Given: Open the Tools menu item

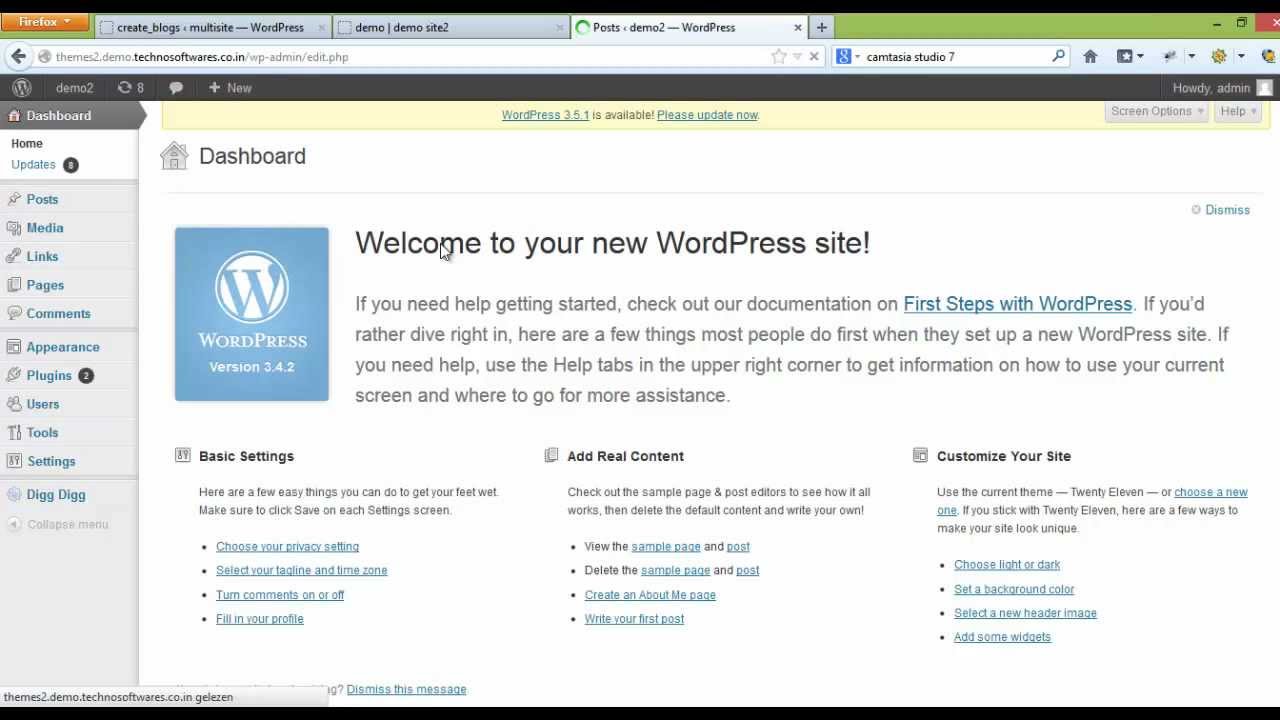Looking at the screenshot, I should pos(42,433).
